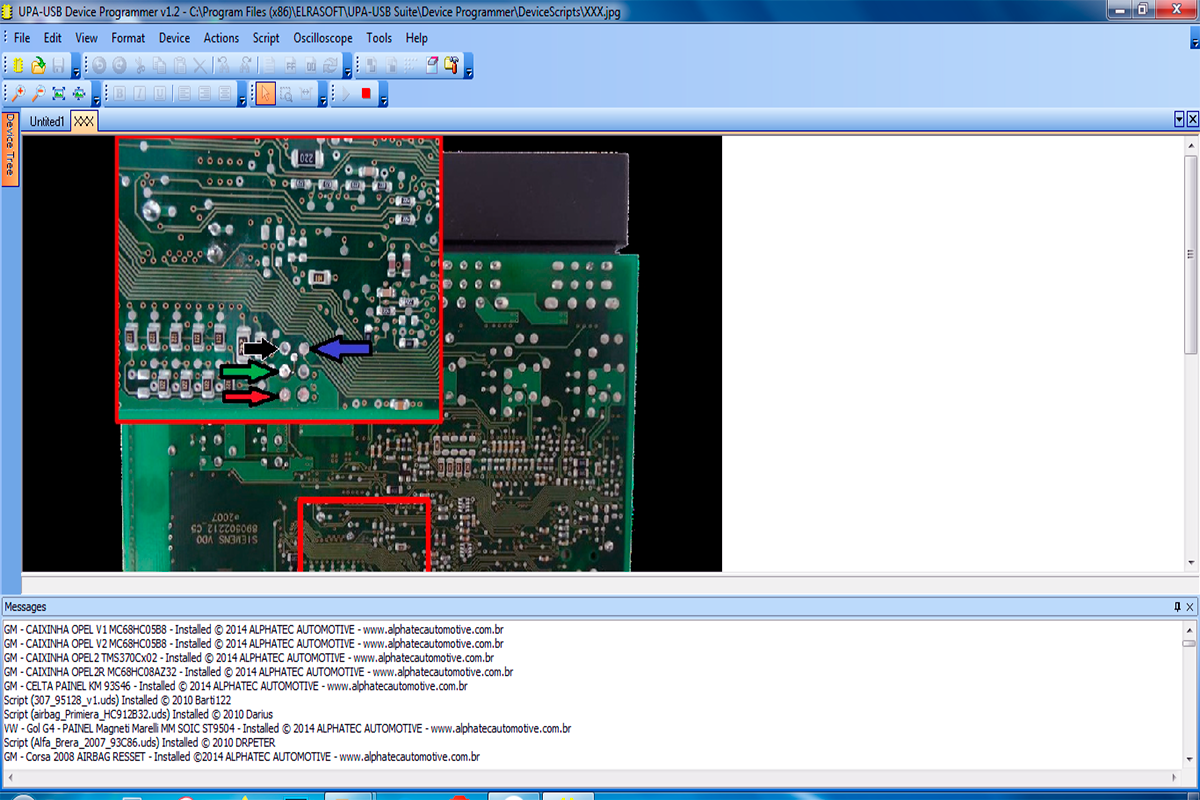Select the Zoom In tool
This screenshot has height=800, width=1200.
18,93
